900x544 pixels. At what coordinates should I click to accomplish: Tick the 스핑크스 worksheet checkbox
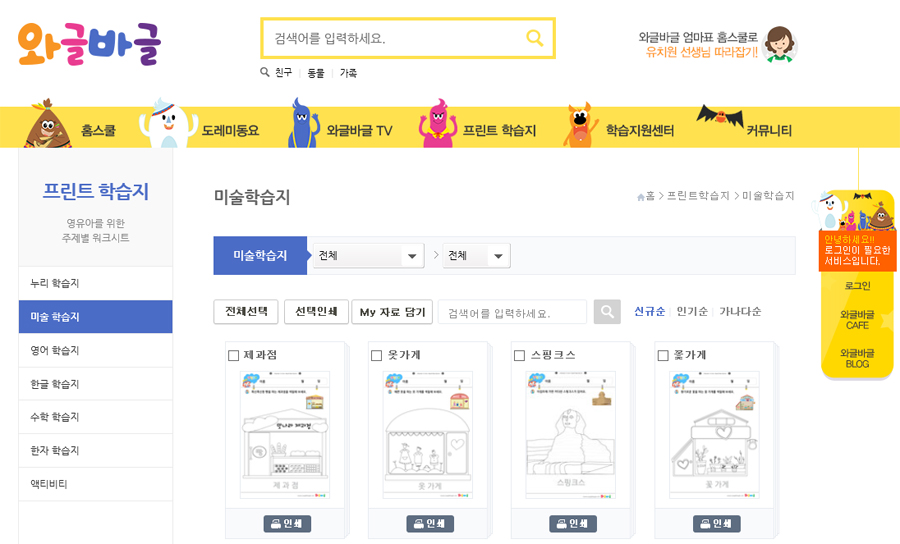click(519, 356)
